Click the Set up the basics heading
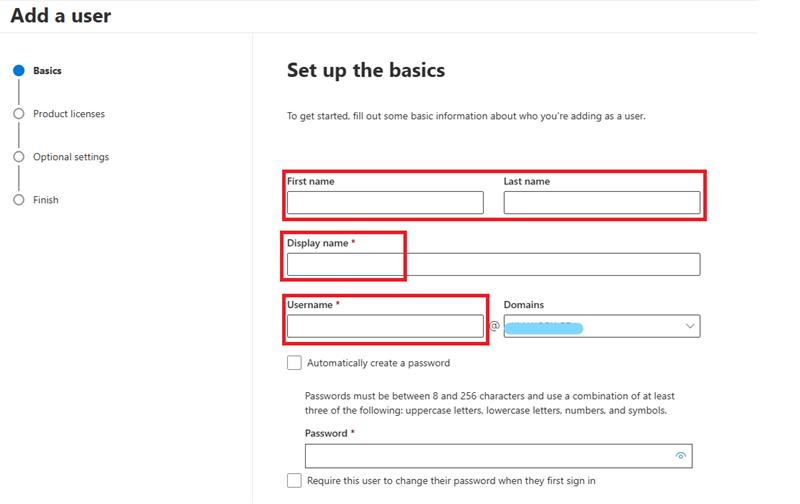Screen dimensions: 800x504 tap(366, 70)
